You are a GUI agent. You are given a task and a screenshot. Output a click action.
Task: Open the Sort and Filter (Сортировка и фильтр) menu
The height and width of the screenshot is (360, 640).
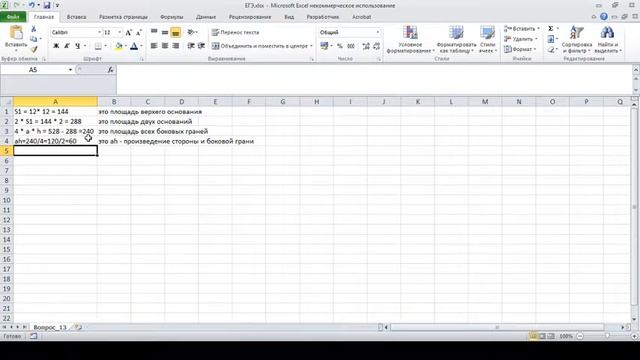[x=576, y=39]
